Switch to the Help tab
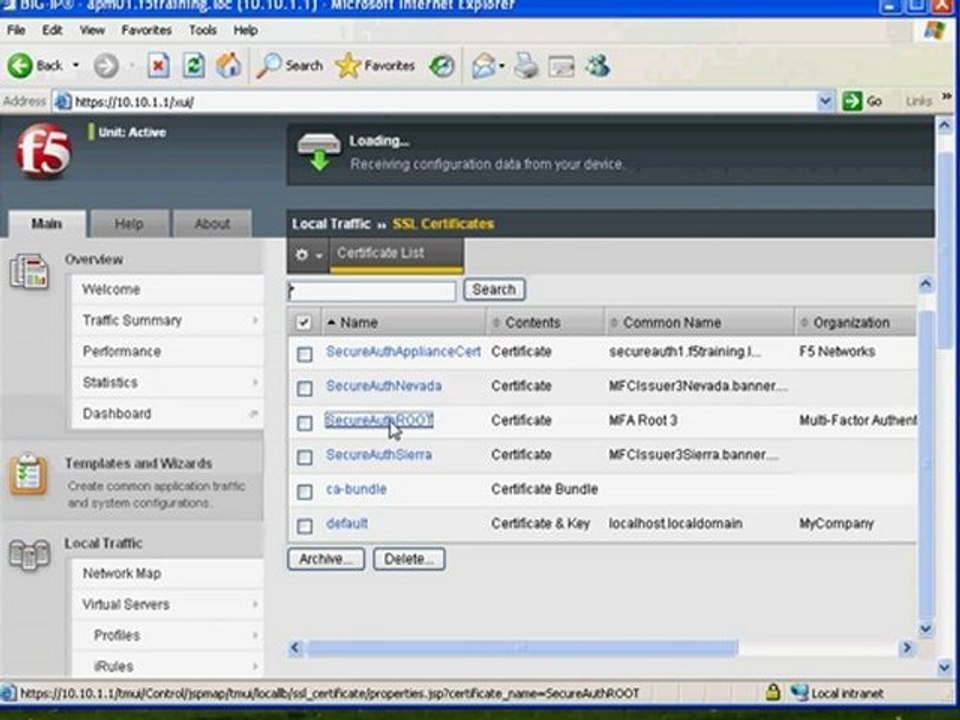This screenshot has height=720, width=960. (129, 223)
